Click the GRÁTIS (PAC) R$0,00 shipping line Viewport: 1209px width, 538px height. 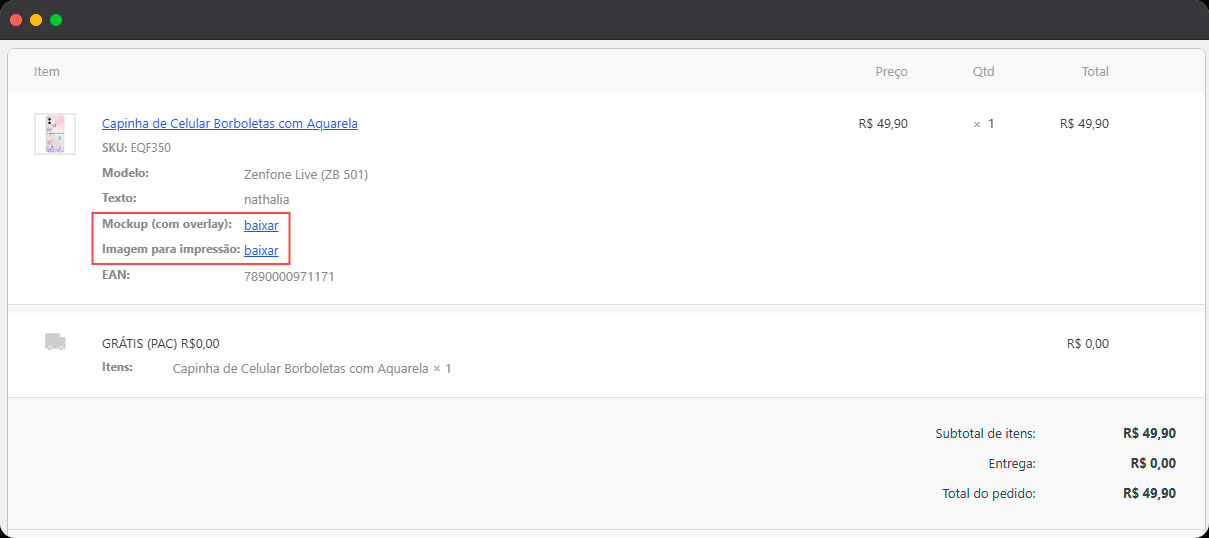pyautogui.click(x=160, y=343)
